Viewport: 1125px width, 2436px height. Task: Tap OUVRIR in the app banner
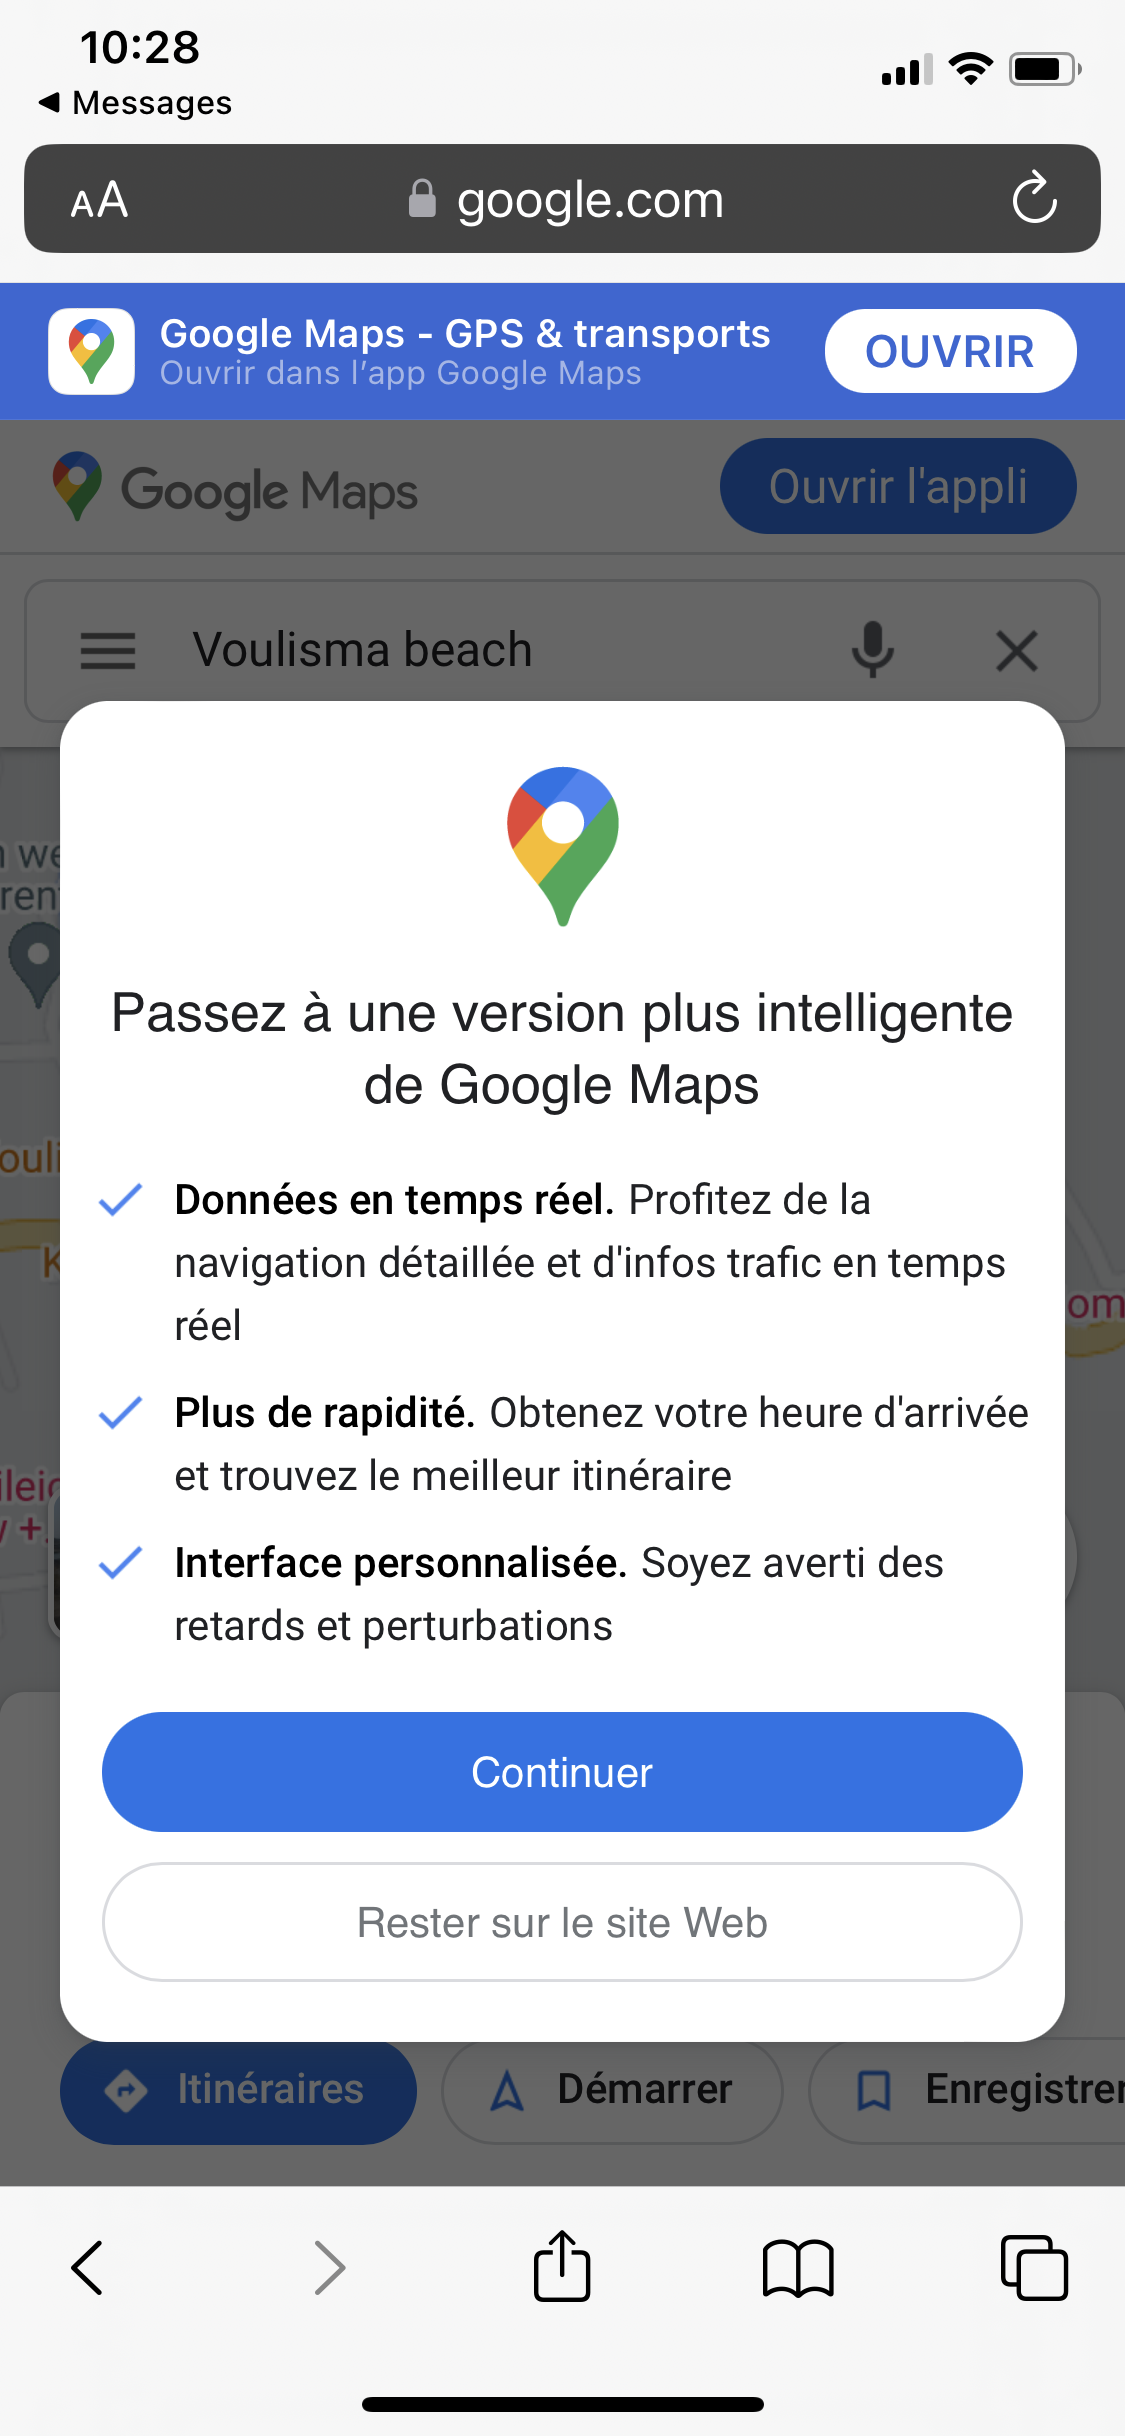pyautogui.click(x=949, y=351)
